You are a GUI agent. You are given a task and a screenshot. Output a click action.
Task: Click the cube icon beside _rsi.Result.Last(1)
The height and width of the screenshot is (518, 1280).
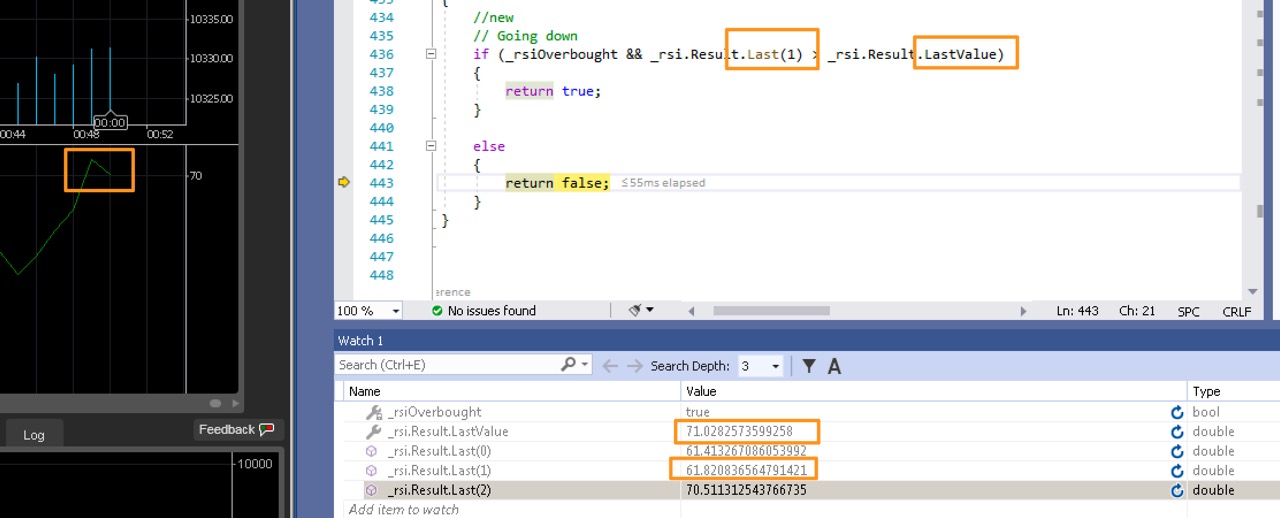tap(371, 470)
